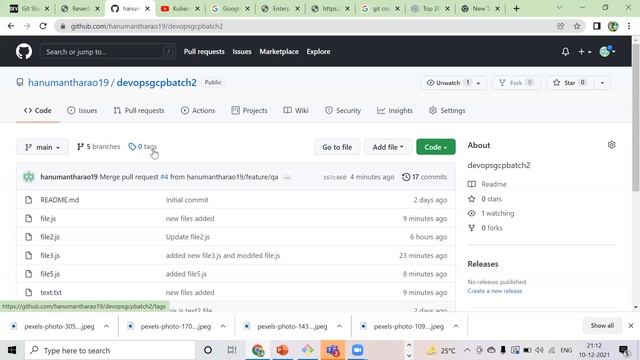Click the About section settings gear

pyautogui.click(x=611, y=145)
